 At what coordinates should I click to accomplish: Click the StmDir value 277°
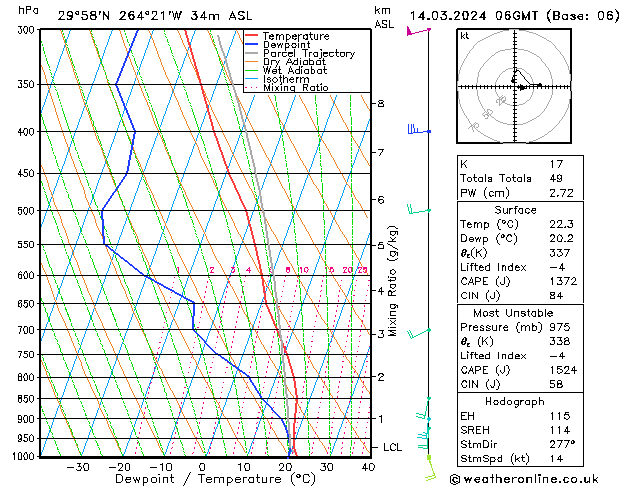click(562, 444)
